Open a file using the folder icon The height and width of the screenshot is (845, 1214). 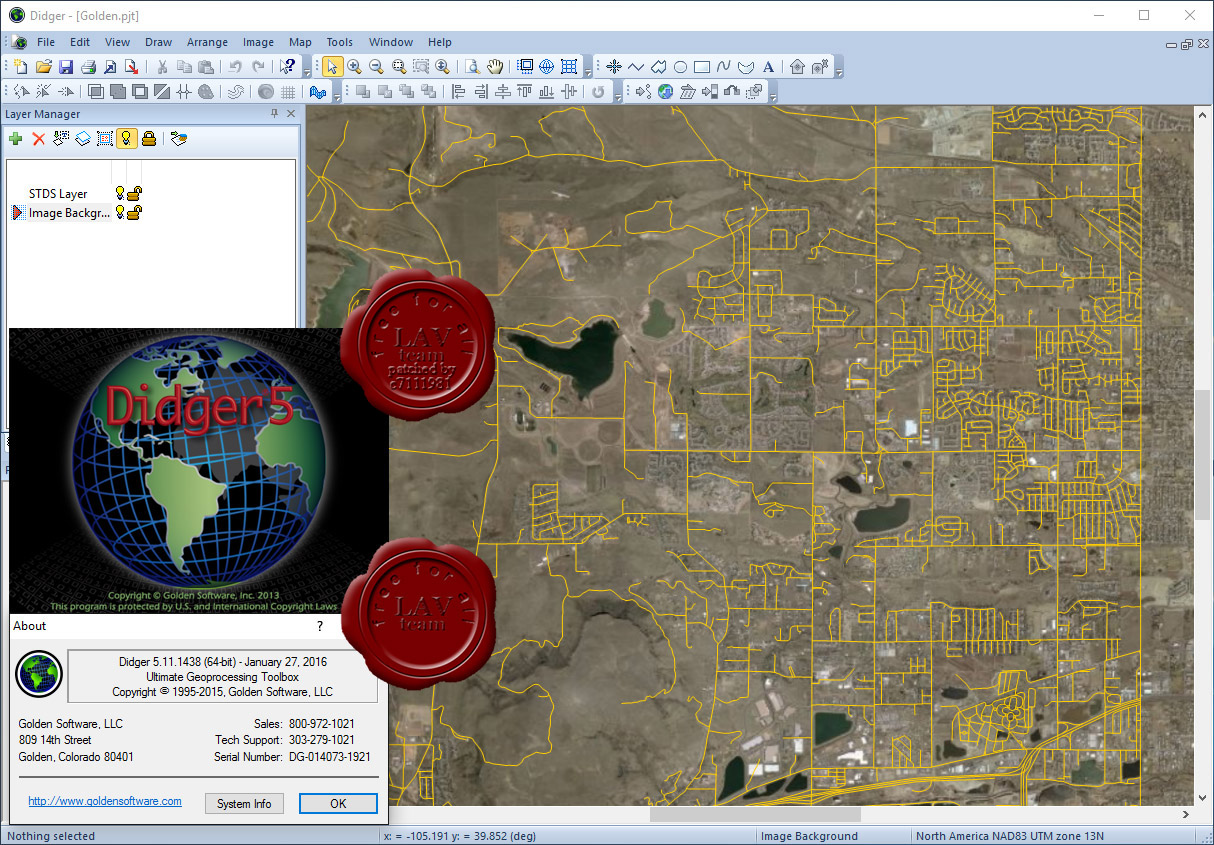pyautogui.click(x=43, y=67)
